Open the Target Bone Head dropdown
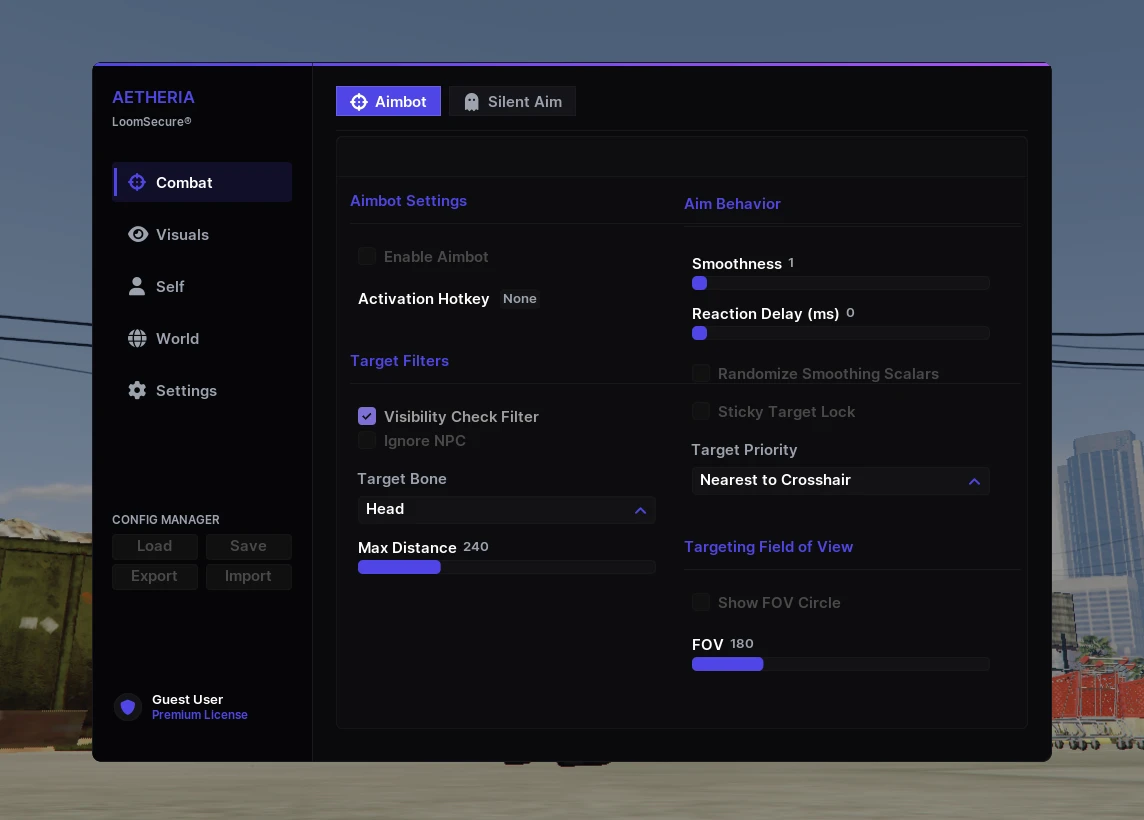The image size is (1144, 820). (506, 510)
